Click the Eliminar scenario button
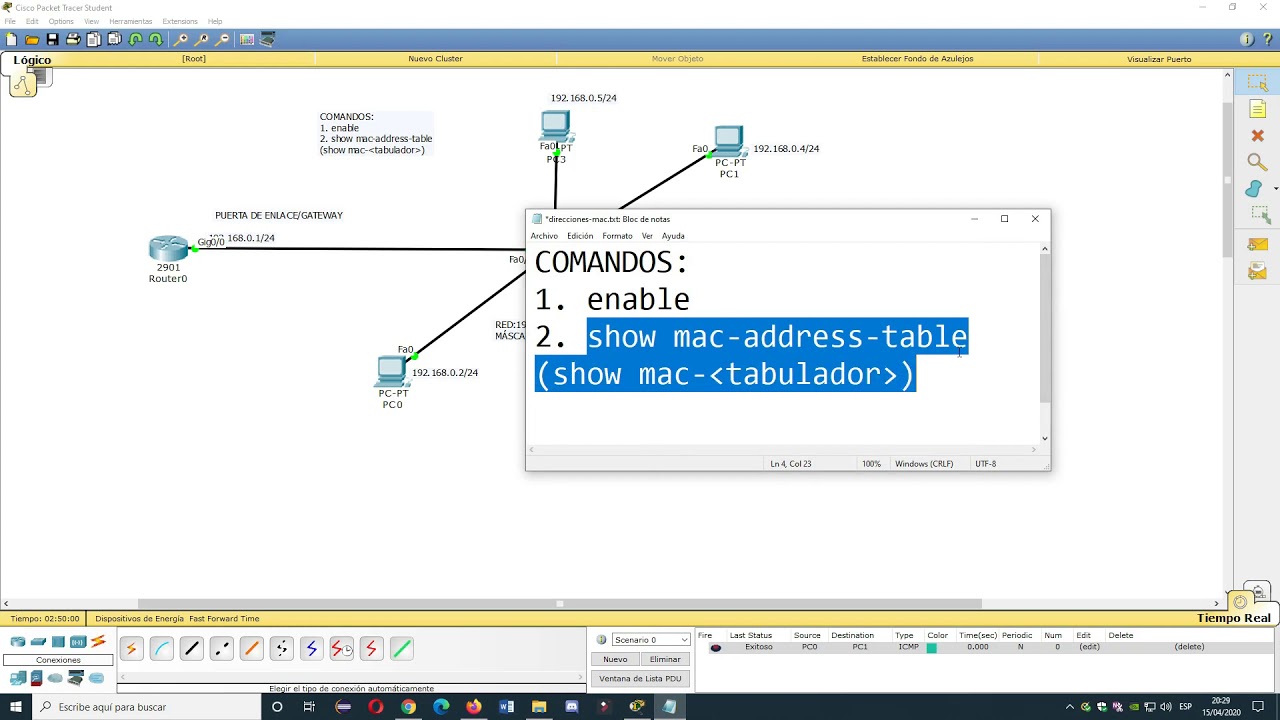The height and width of the screenshot is (720, 1280). point(665,659)
